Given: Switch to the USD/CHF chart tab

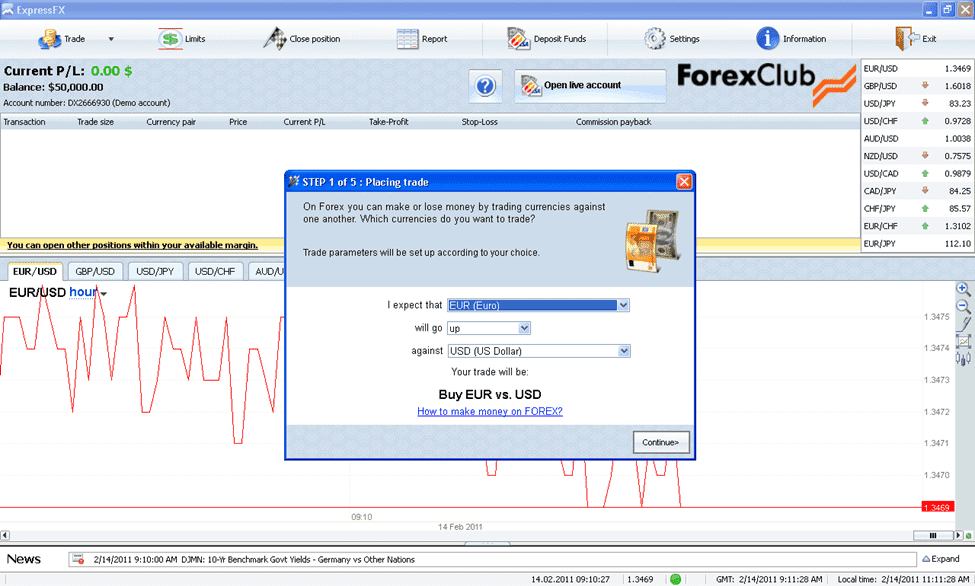Looking at the screenshot, I should tap(215, 271).
